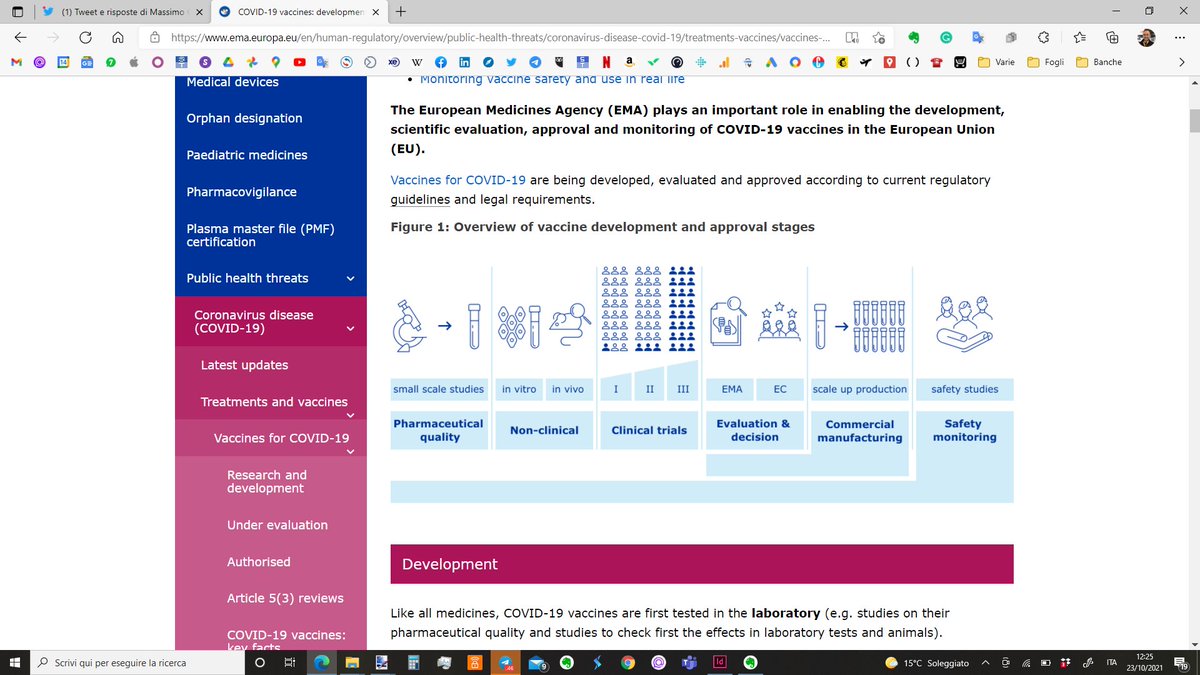Open the Collections icon in toolbar
The width and height of the screenshot is (1200, 675).
coord(1113,37)
